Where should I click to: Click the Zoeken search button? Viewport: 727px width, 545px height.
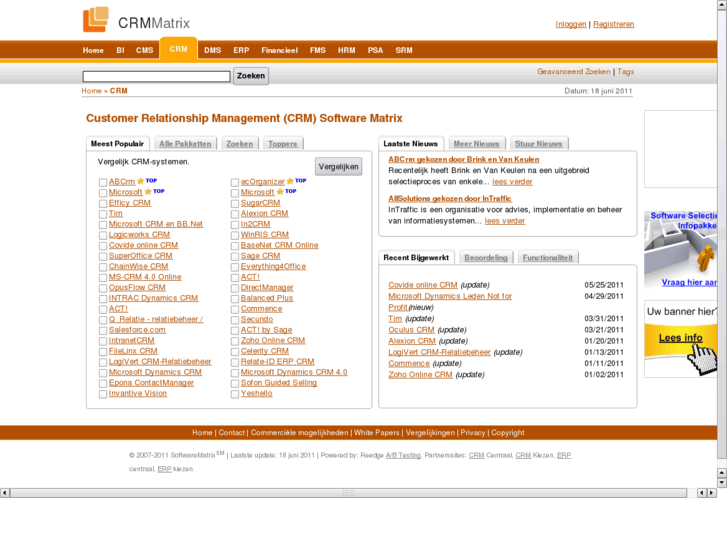(251, 76)
